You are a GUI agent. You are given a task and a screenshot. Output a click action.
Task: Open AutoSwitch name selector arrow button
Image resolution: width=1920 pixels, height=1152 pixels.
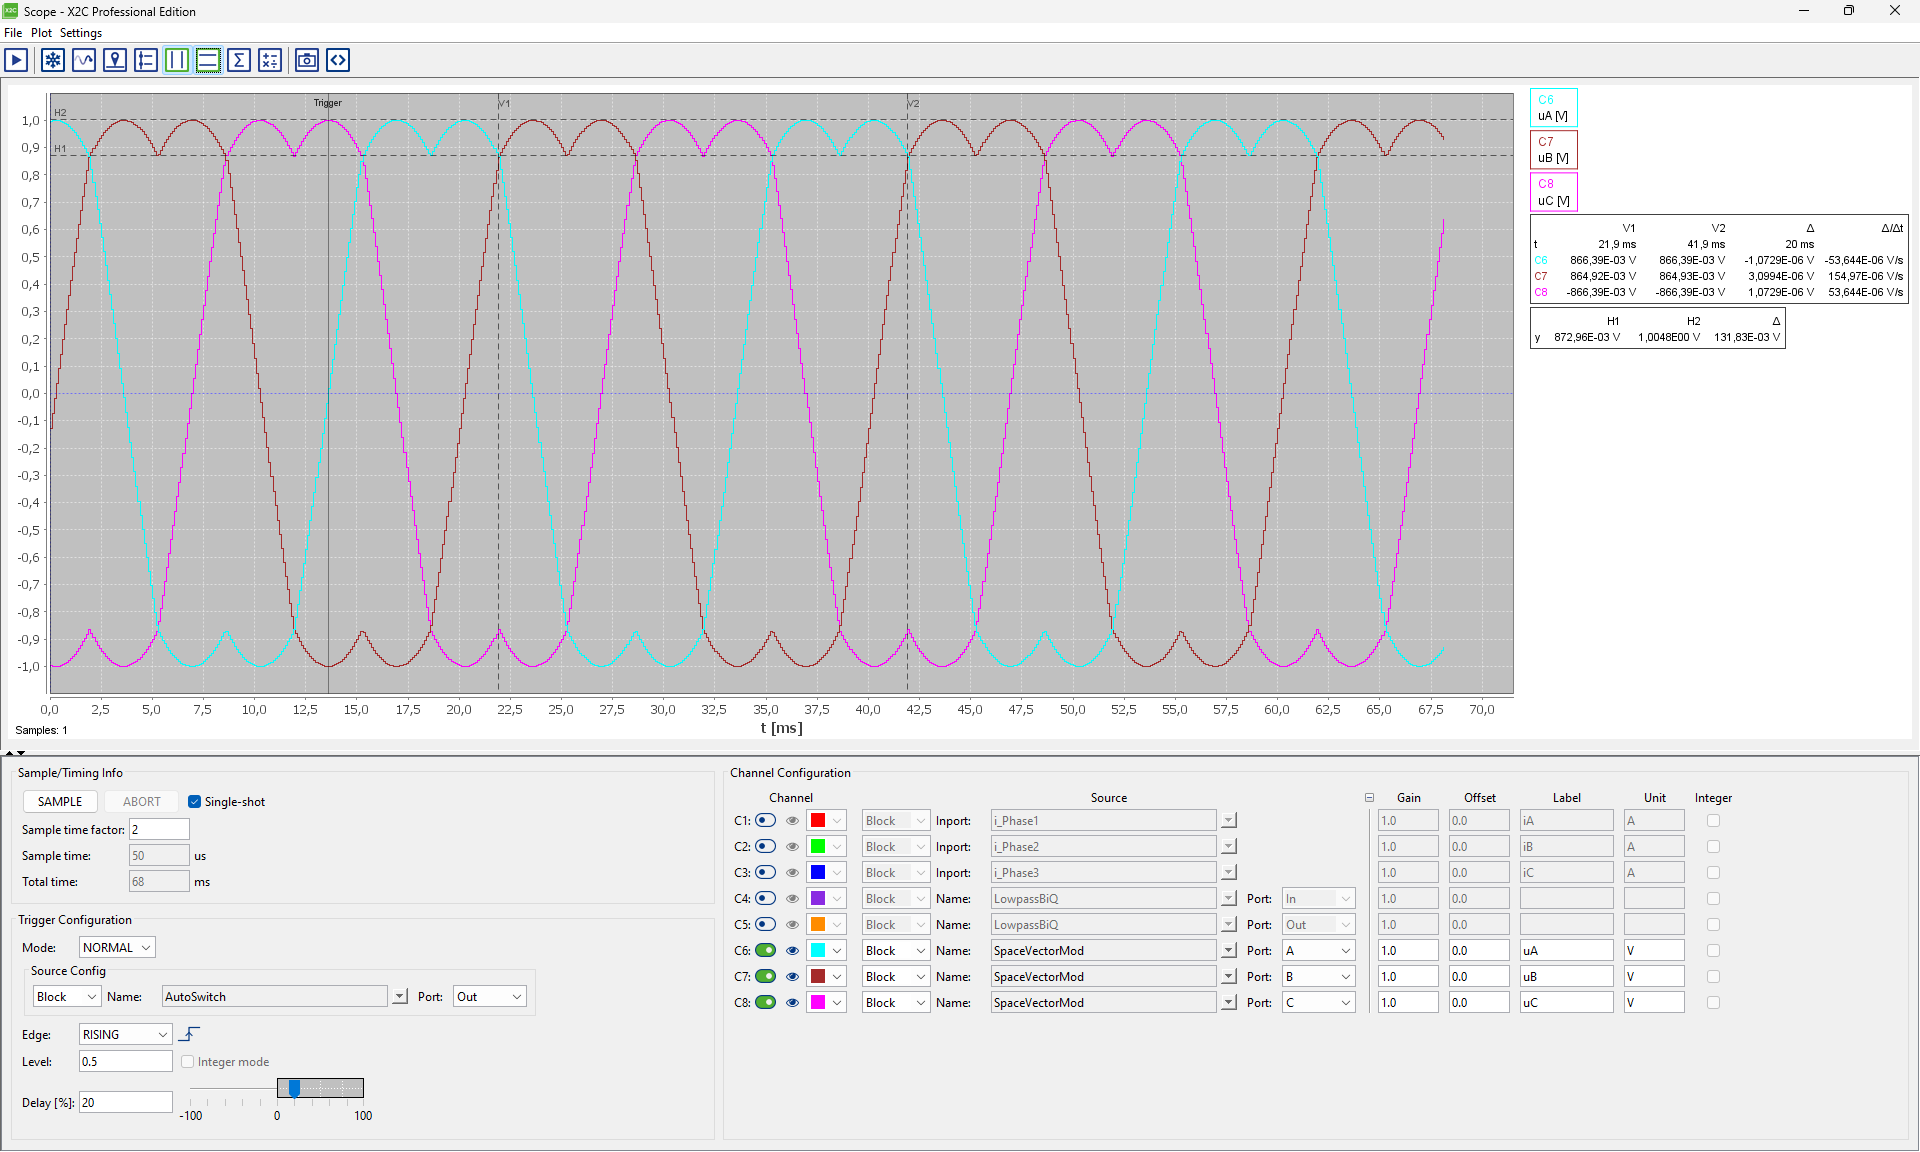tap(400, 996)
